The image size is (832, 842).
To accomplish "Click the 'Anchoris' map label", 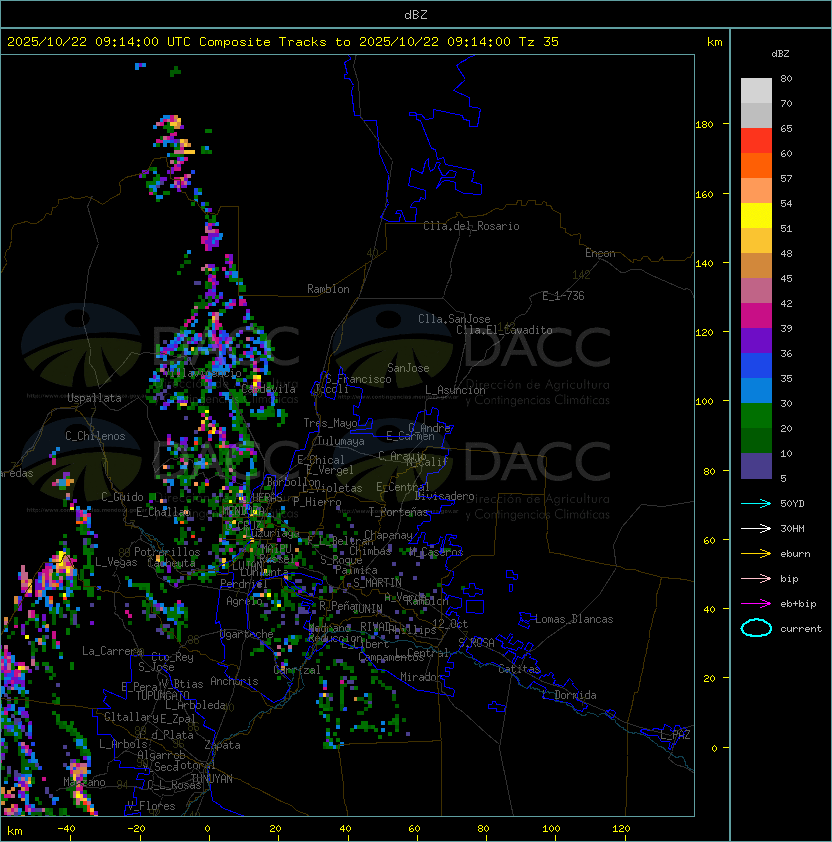I will [234, 681].
